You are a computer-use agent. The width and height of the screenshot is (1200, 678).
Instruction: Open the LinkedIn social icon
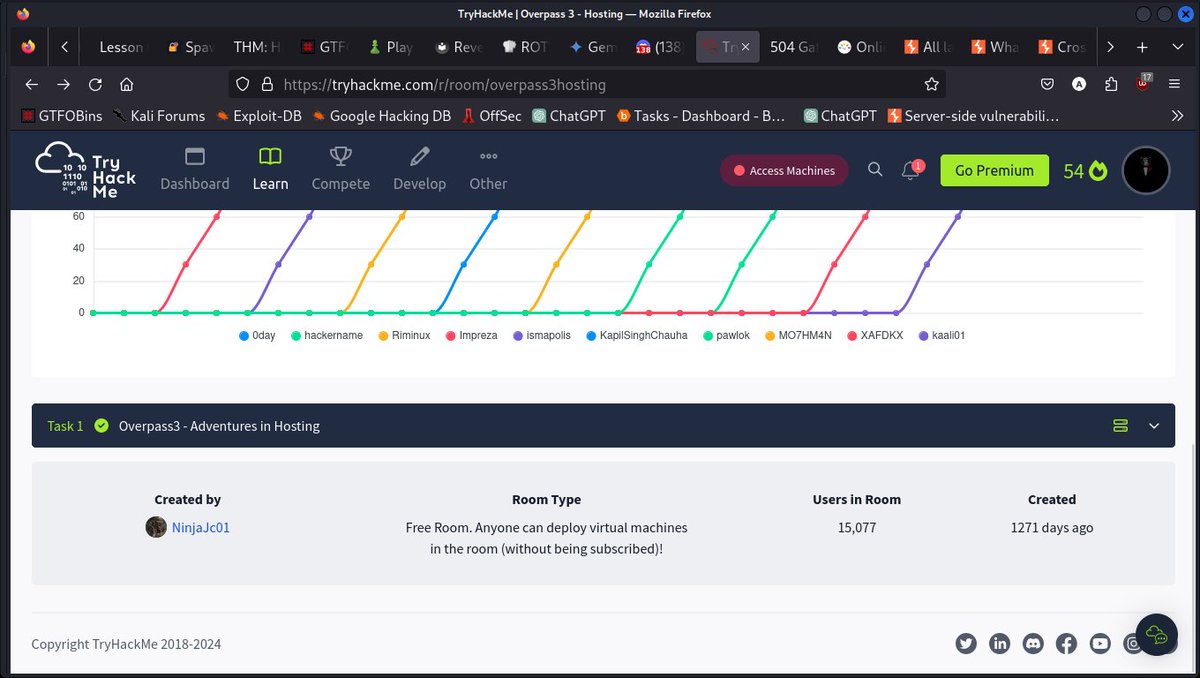[999, 644]
